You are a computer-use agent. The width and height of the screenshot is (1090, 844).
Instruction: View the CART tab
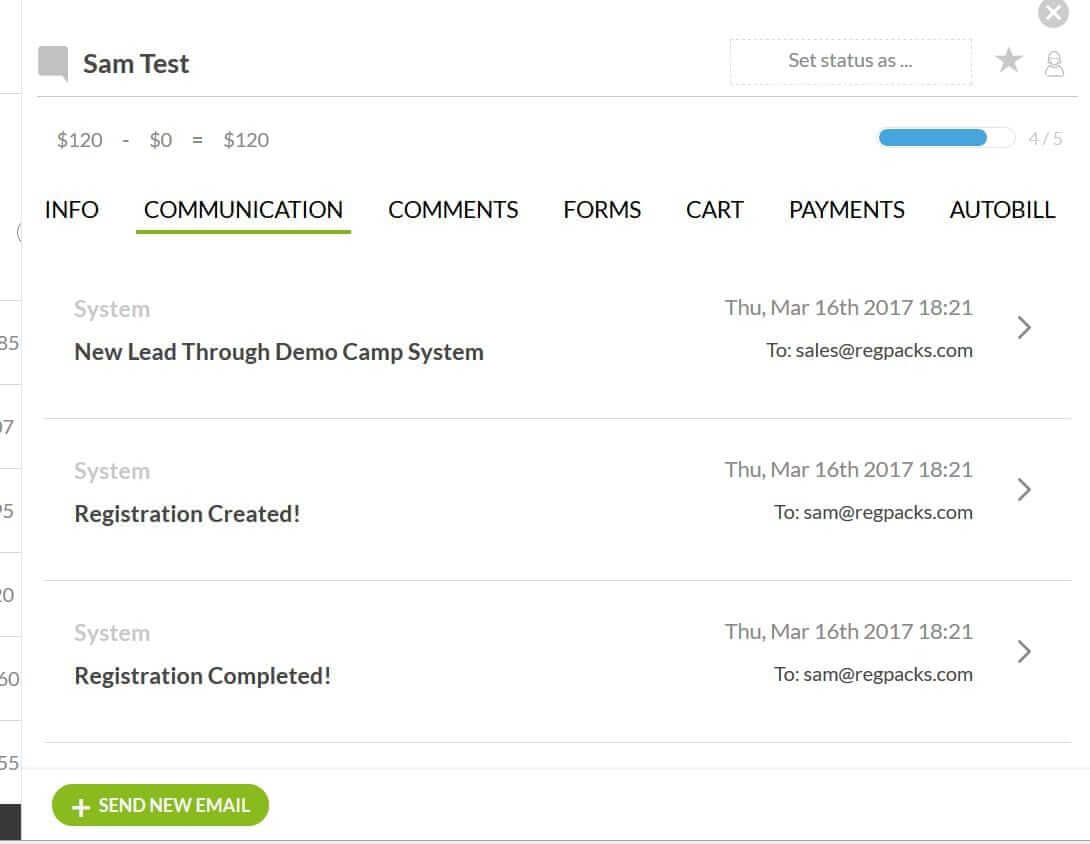coord(714,210)
